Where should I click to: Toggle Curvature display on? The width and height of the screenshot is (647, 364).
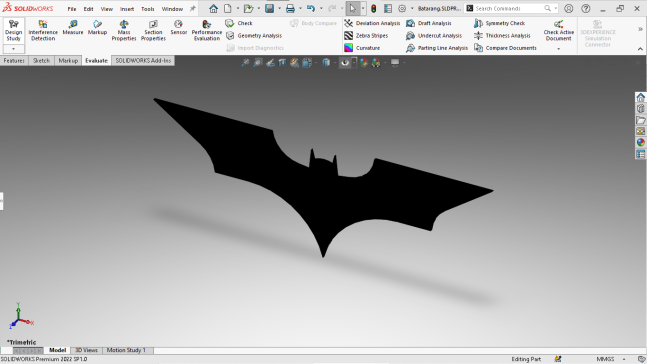click(x=362, y=48)
